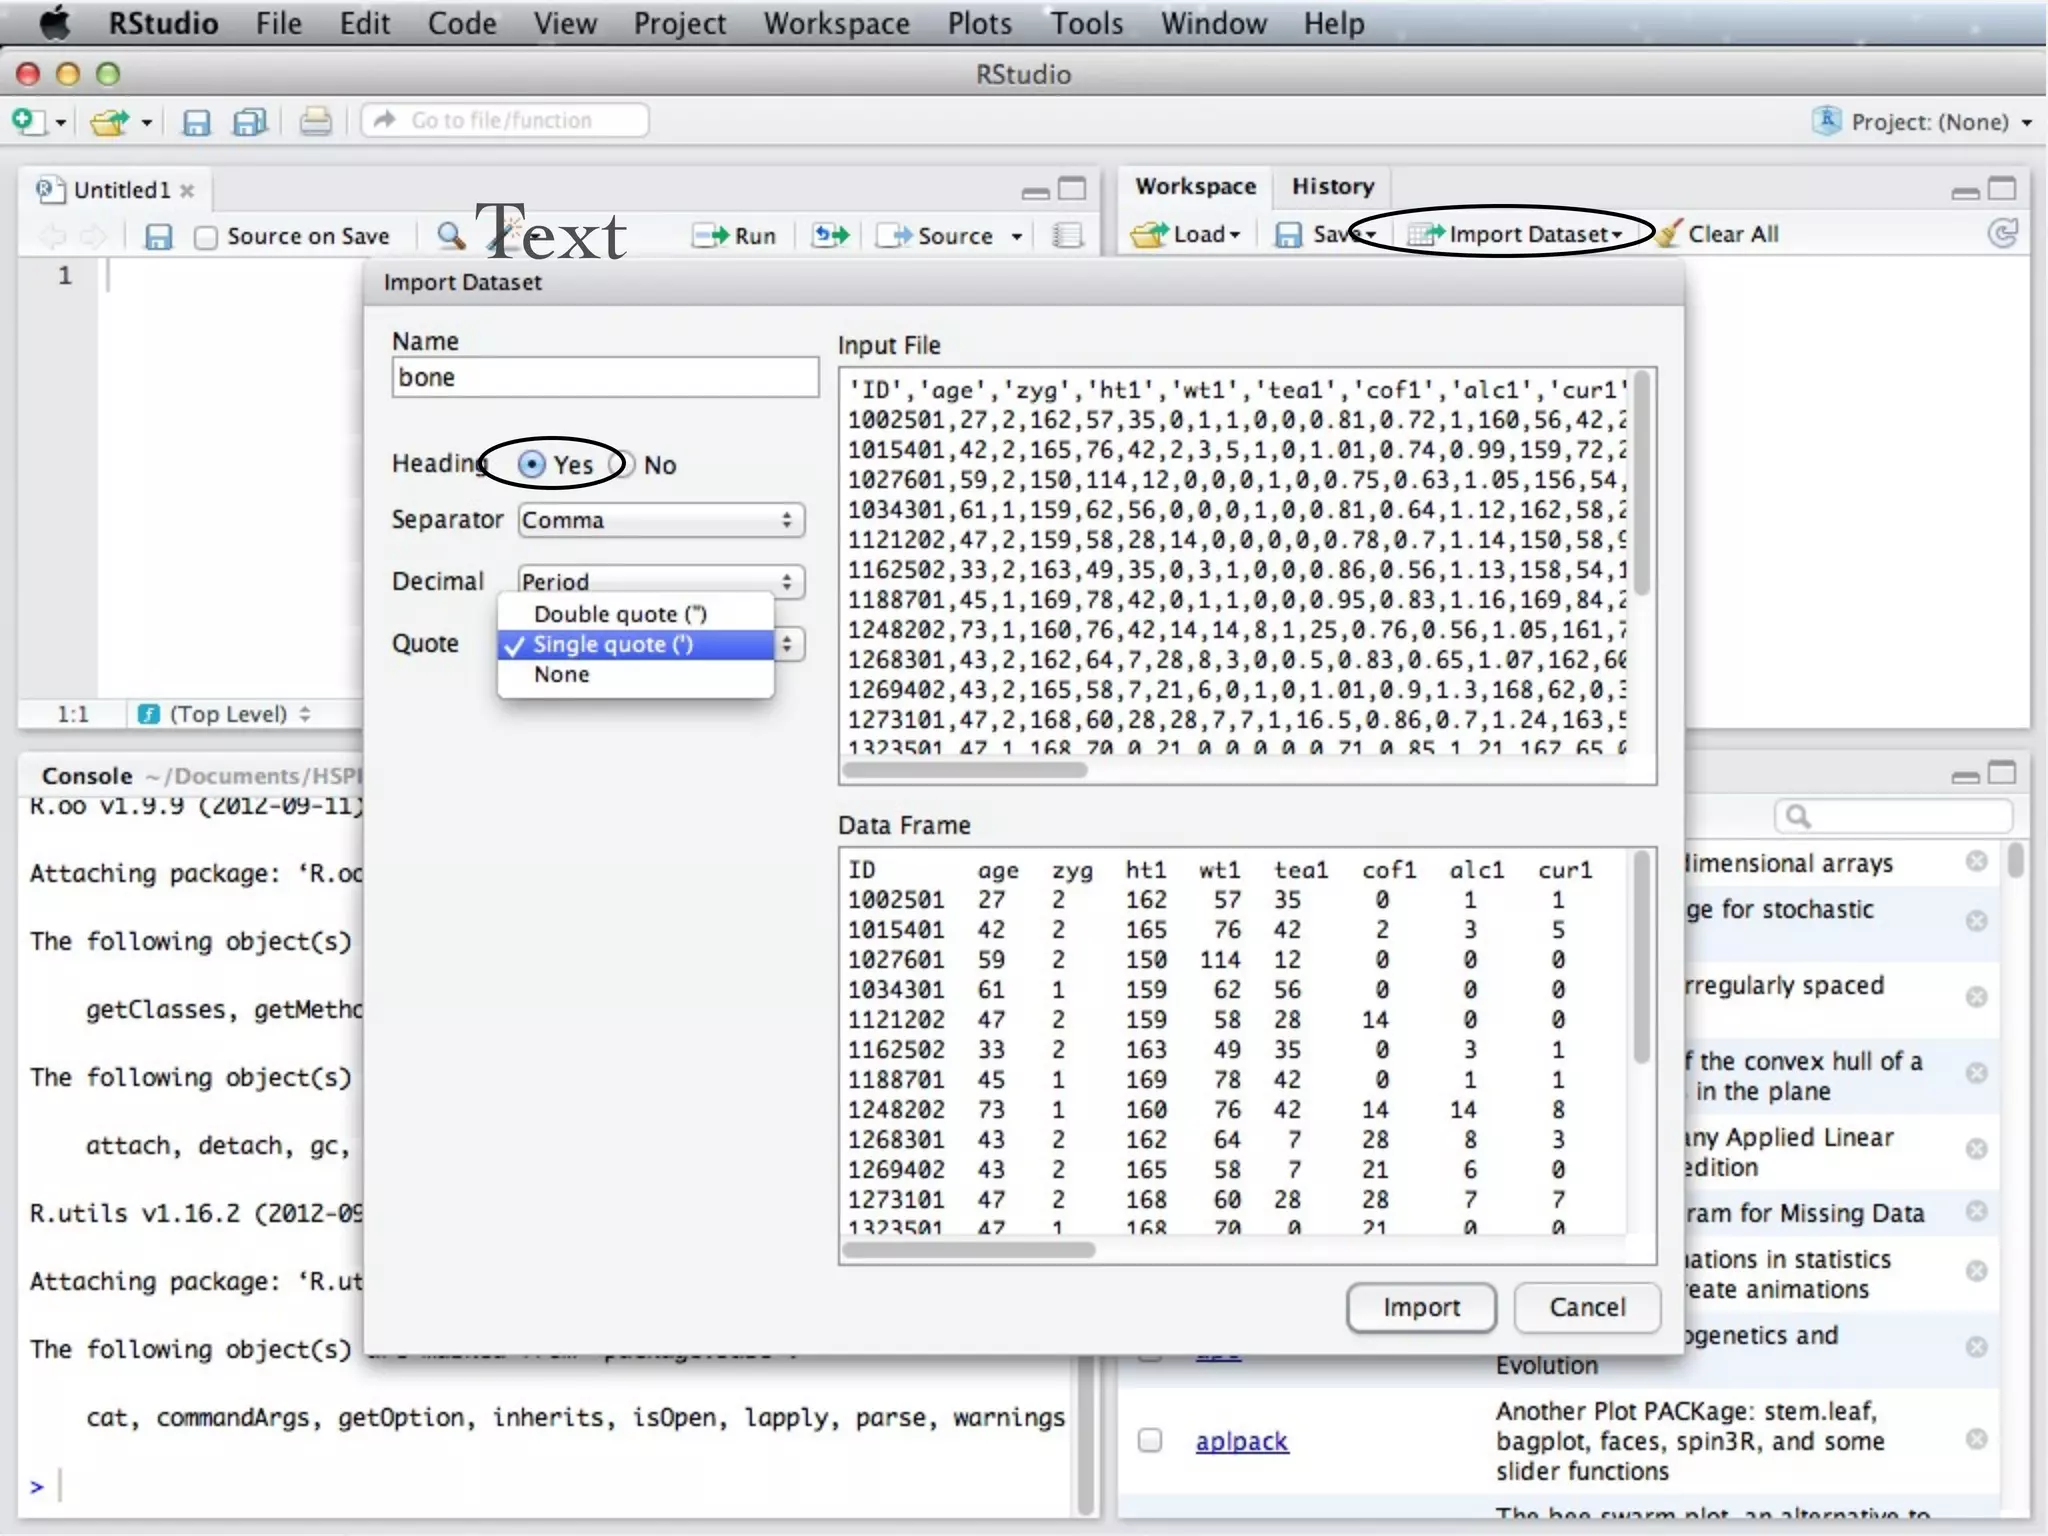Click the print icon in main toolbar
The height and width of the screenshot is (1536, 2048).
[x=315, y=121]
